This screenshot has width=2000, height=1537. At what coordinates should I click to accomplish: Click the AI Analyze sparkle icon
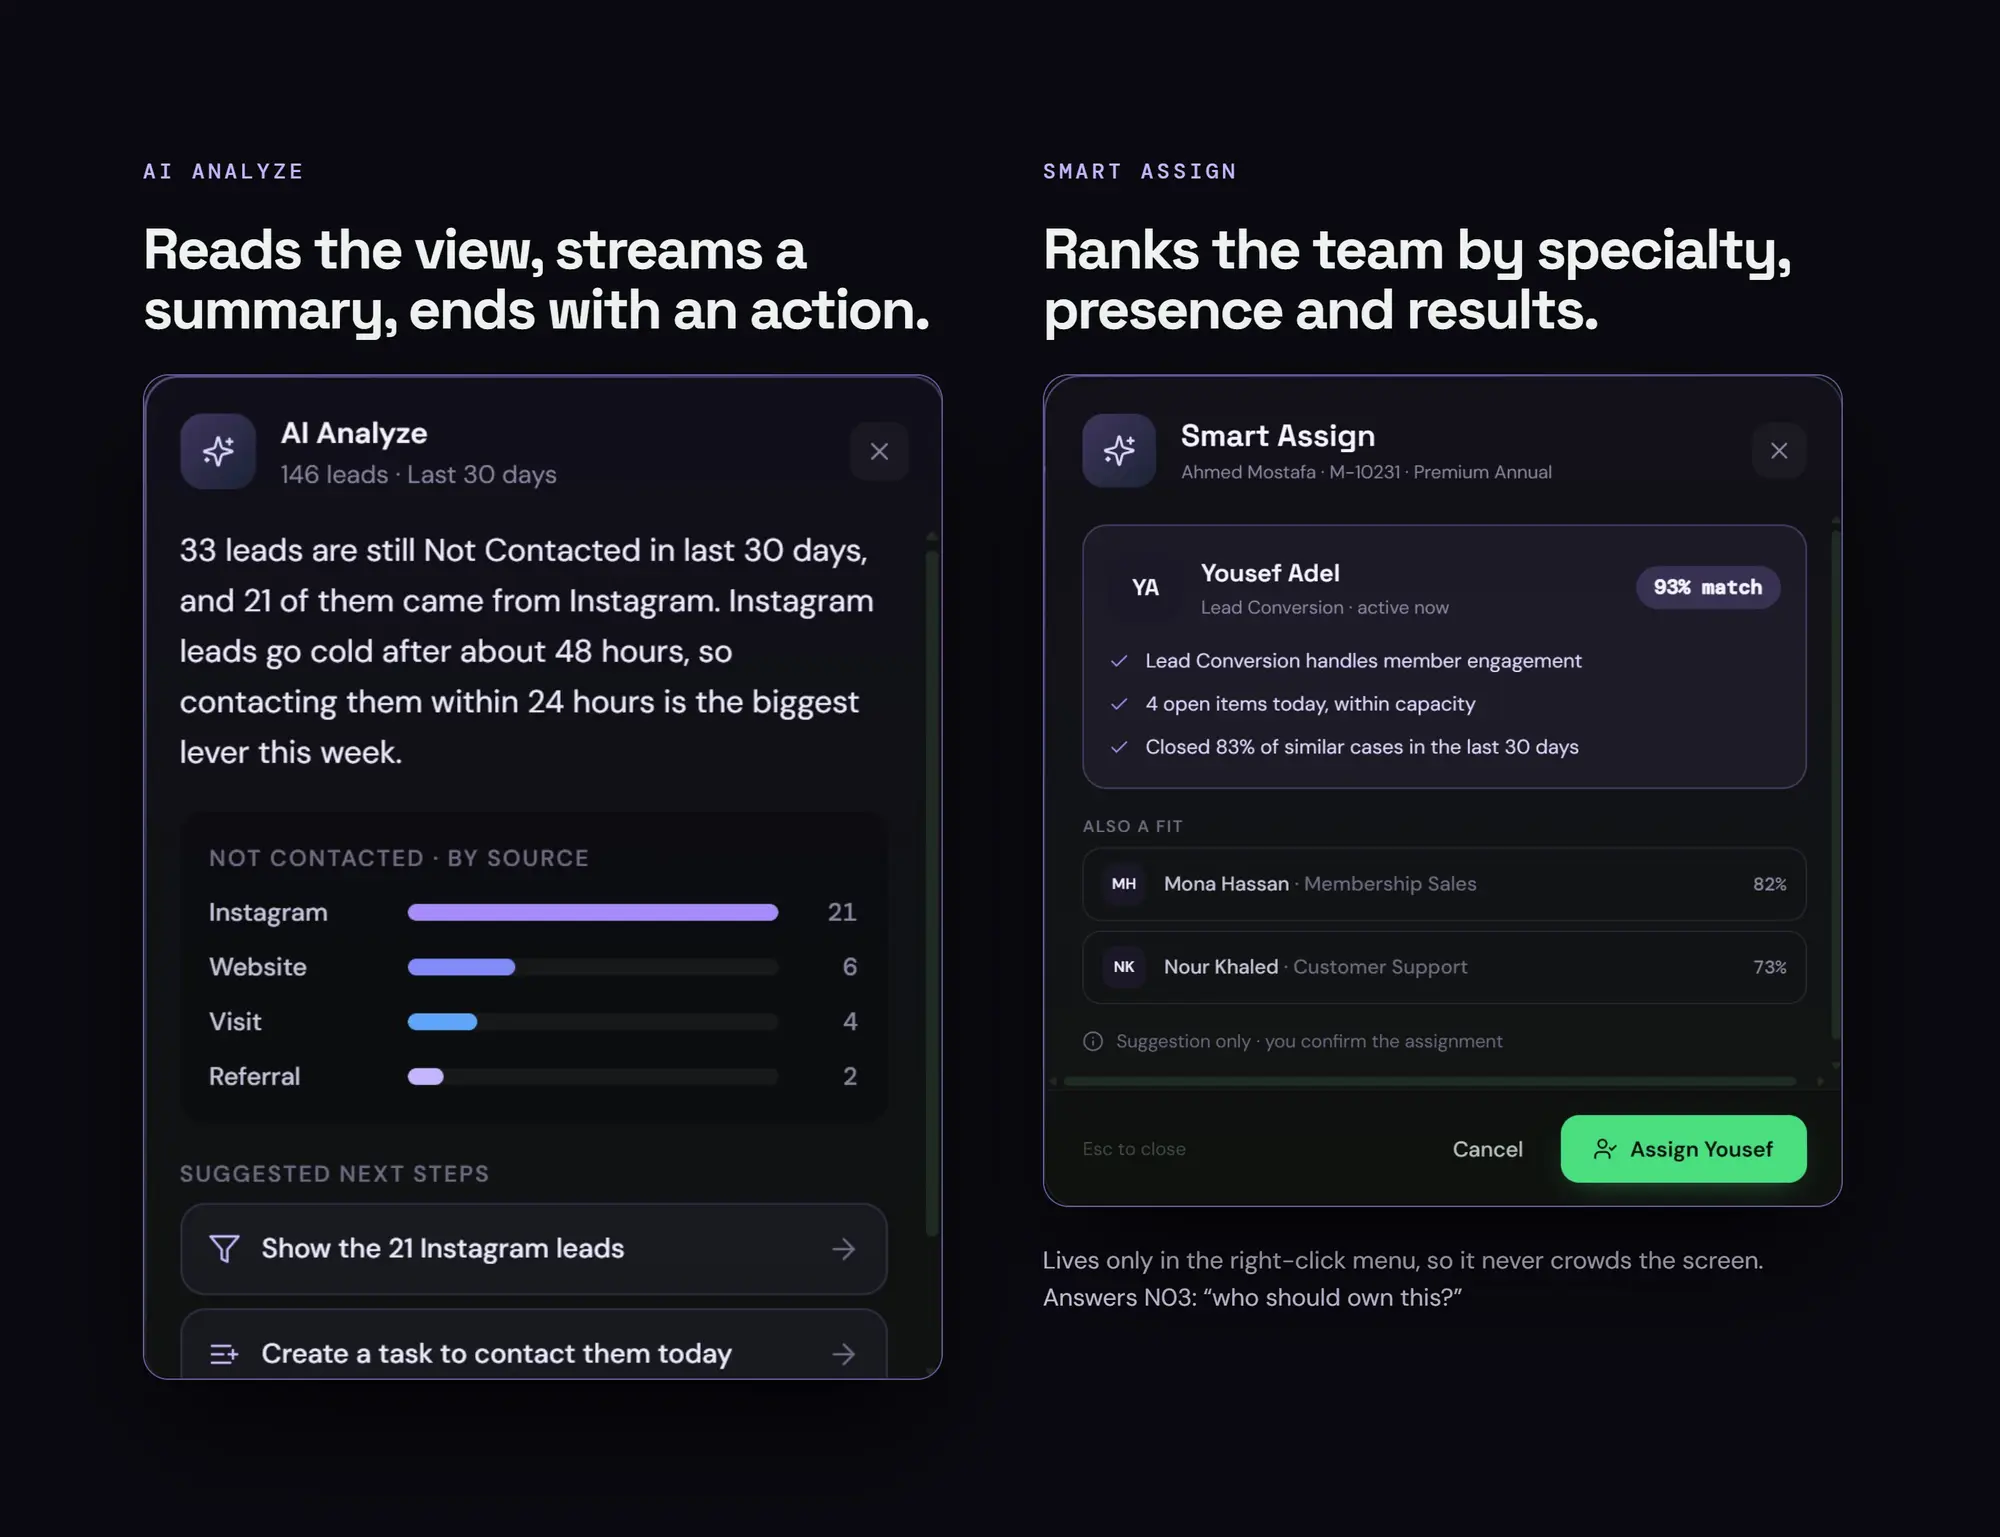pos(218,451)
